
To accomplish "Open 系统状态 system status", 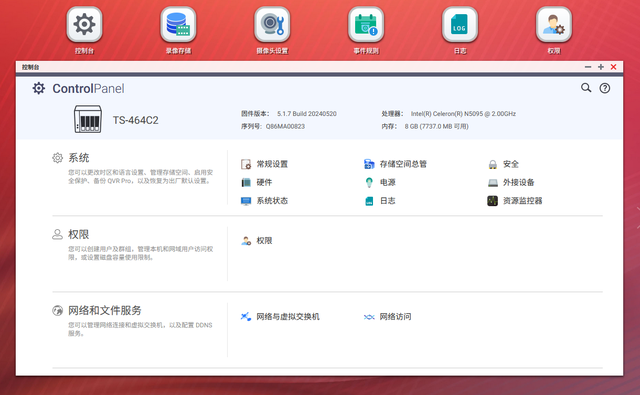I will (264, 201).
